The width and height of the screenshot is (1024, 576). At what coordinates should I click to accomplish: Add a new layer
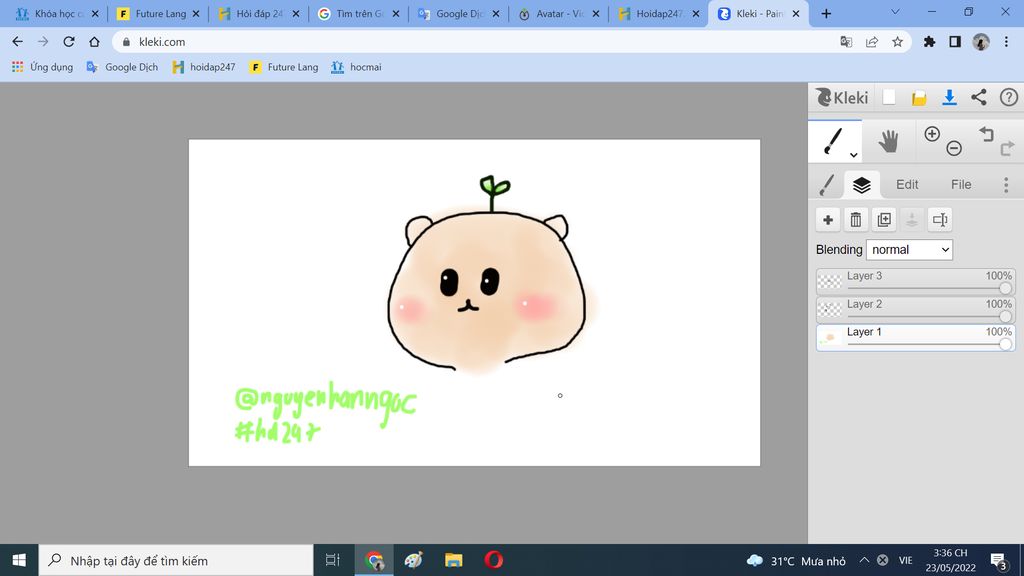[827, 220]
